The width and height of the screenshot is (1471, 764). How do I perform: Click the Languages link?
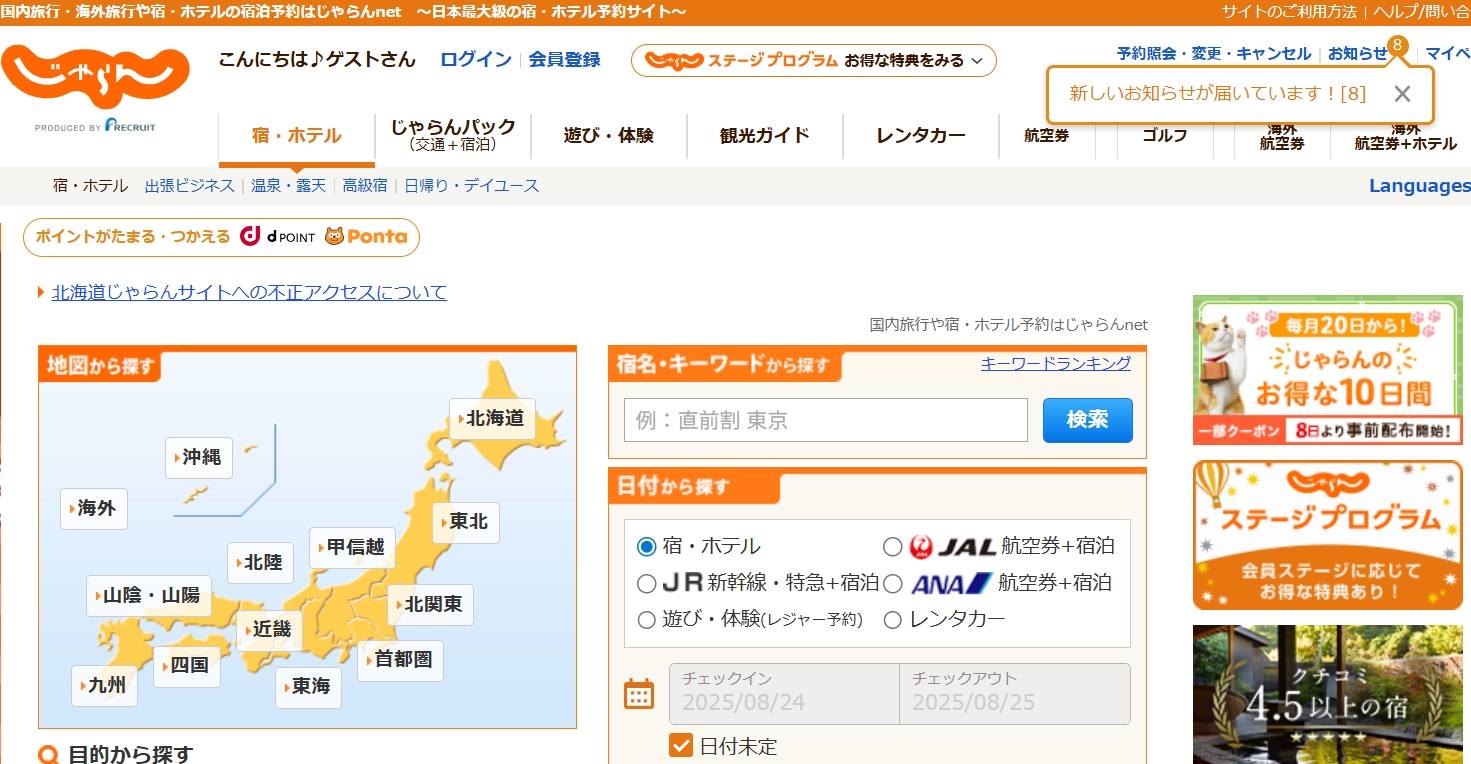[x=1420, y=186]
